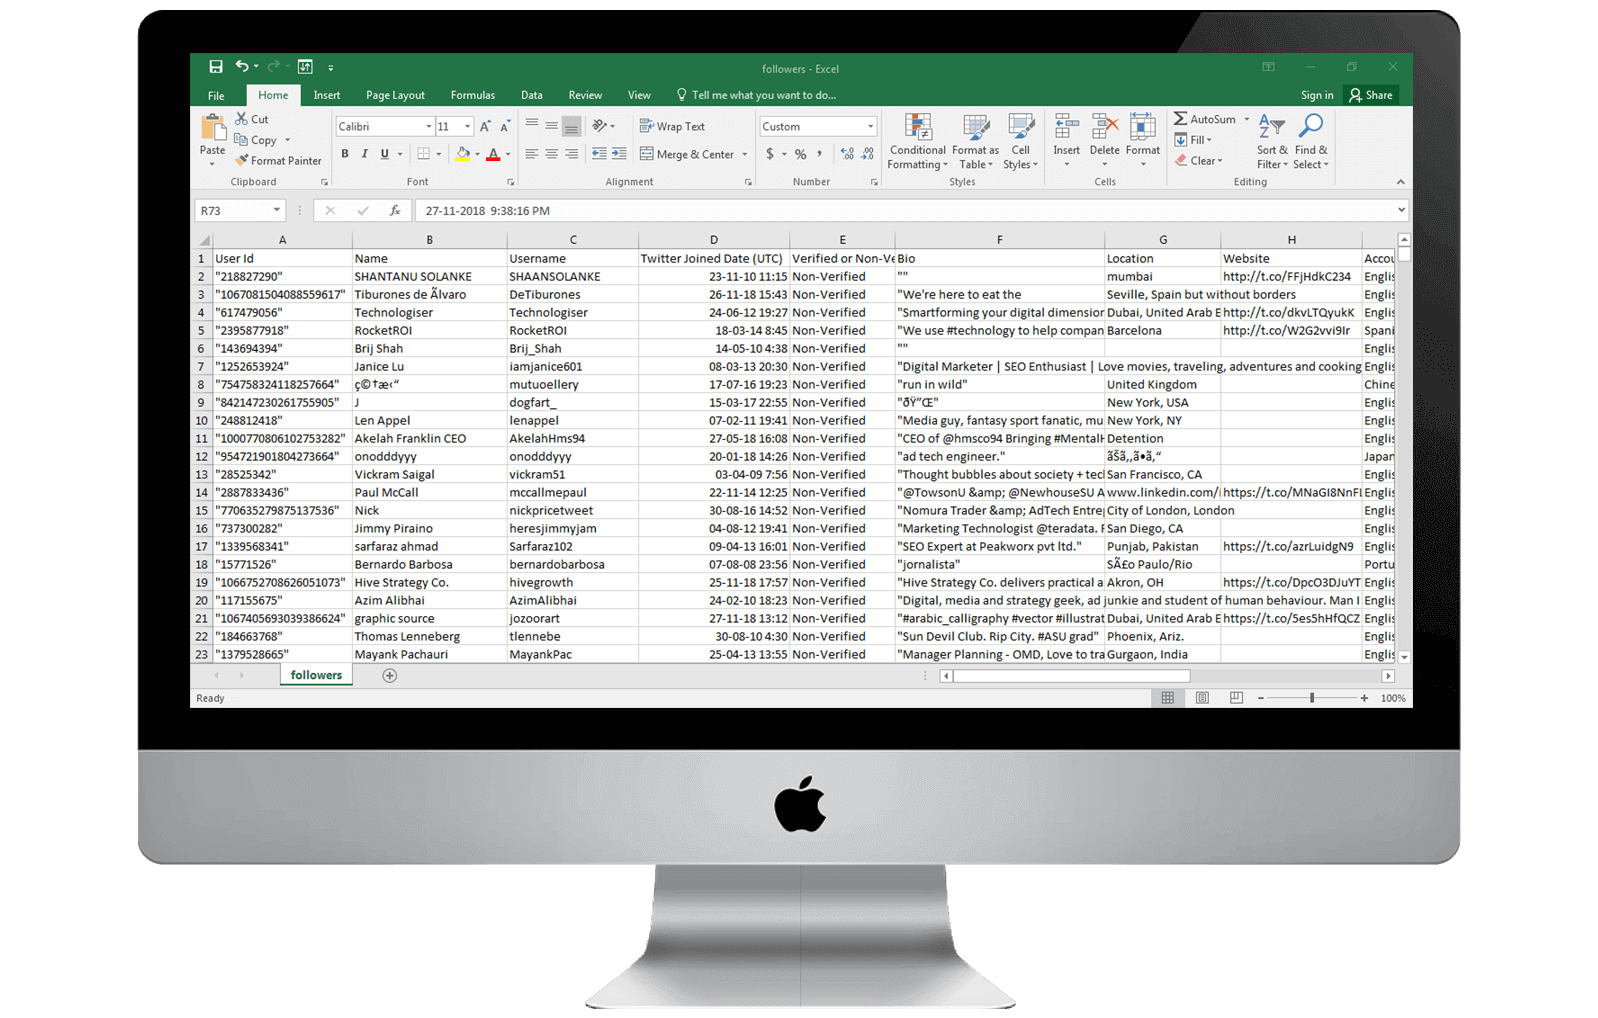Open the Custom number format dropdown

pyautogui.click(x=870, y=127)
